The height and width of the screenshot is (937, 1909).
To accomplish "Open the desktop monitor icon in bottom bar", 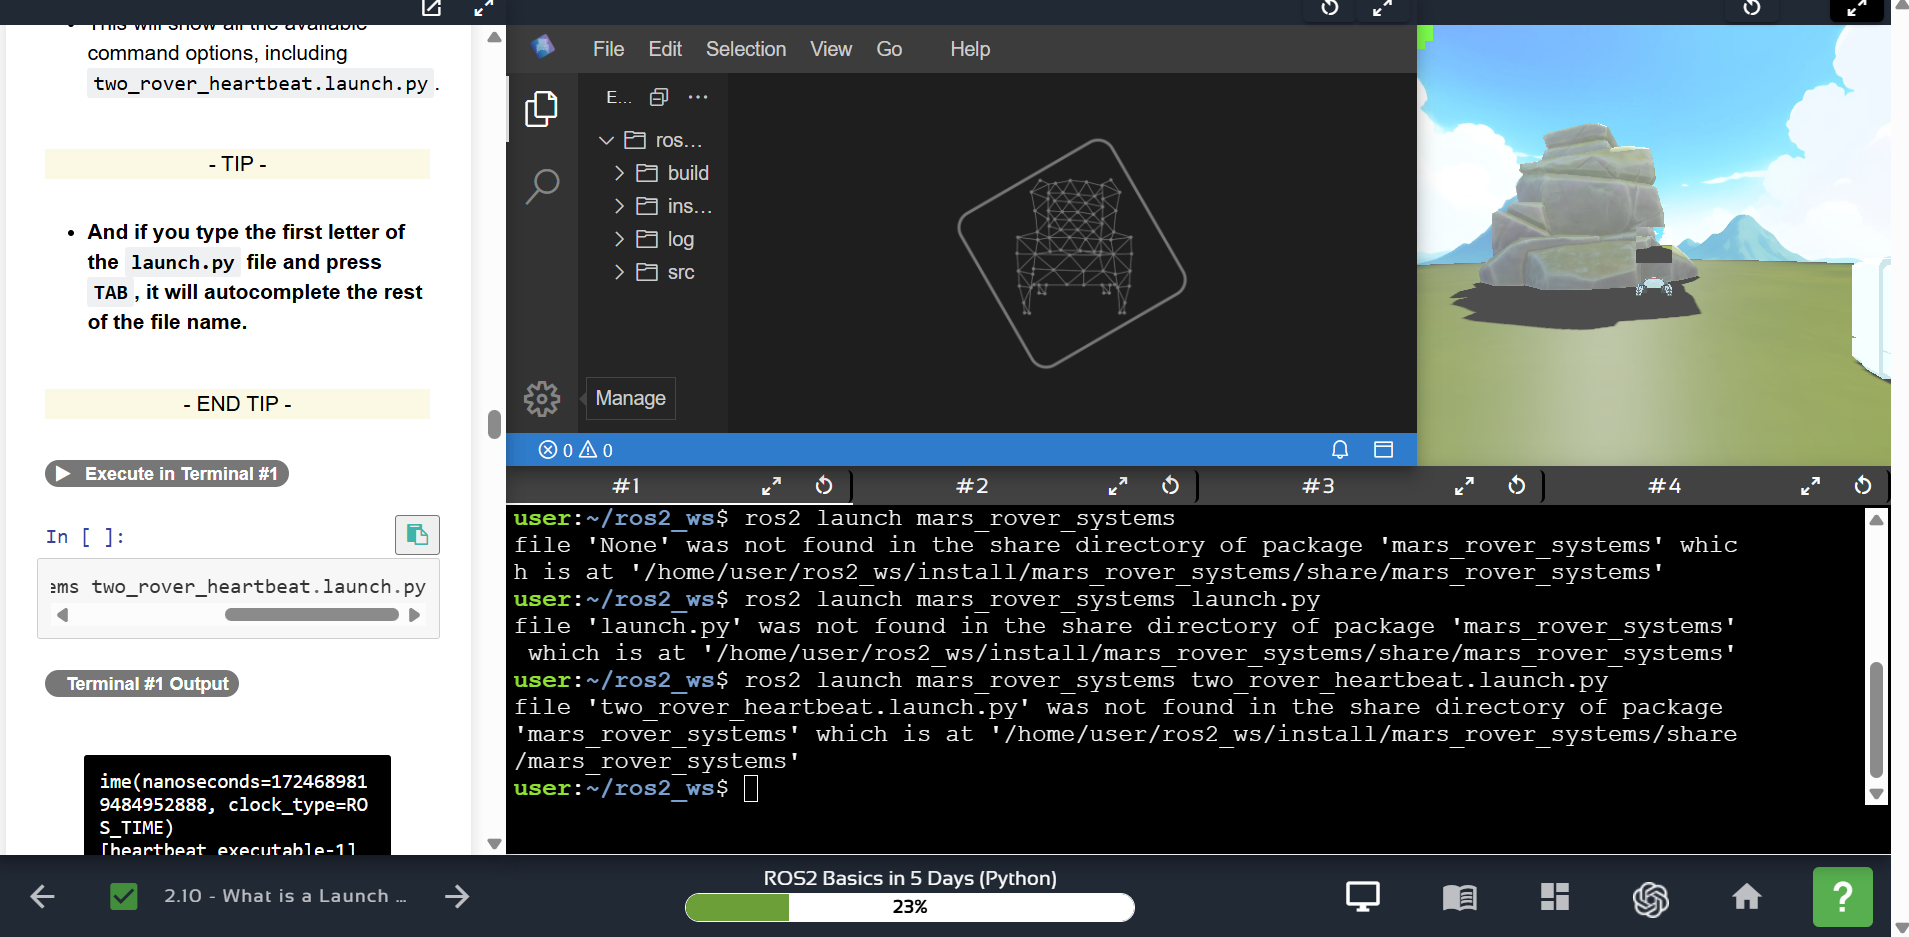I will (1362, 897).
